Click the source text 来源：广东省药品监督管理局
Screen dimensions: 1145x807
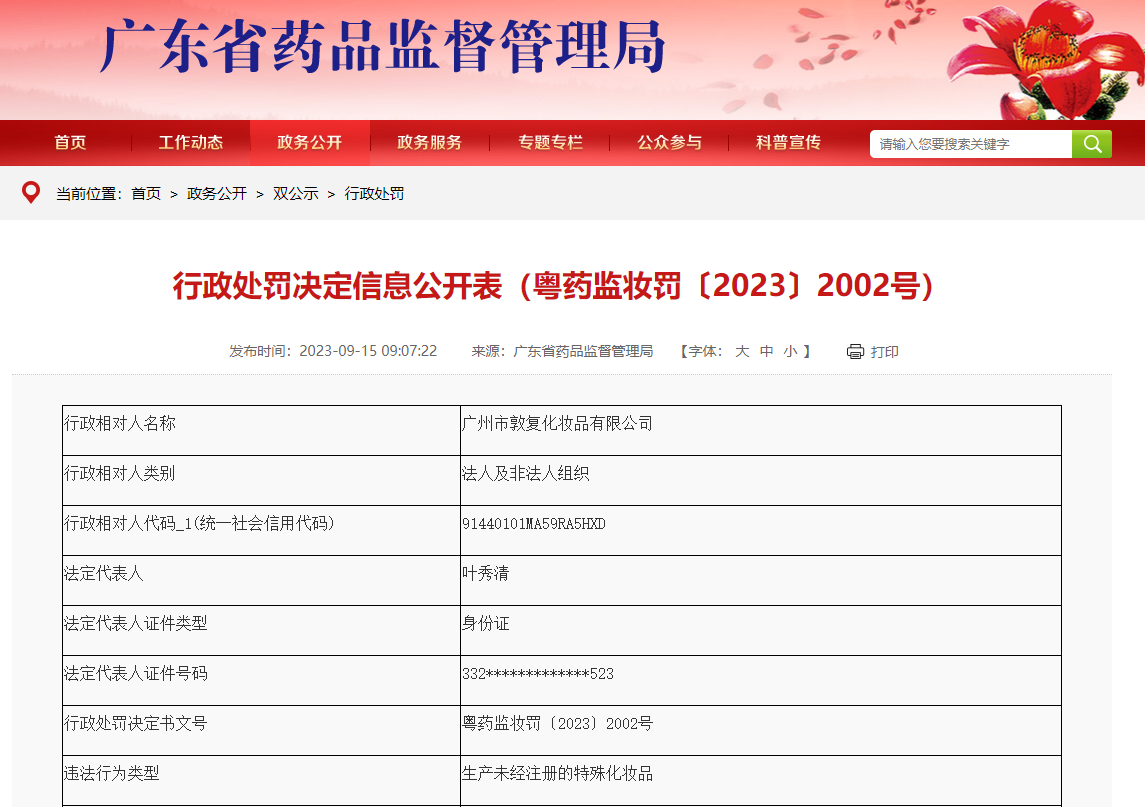coord(562,351)
